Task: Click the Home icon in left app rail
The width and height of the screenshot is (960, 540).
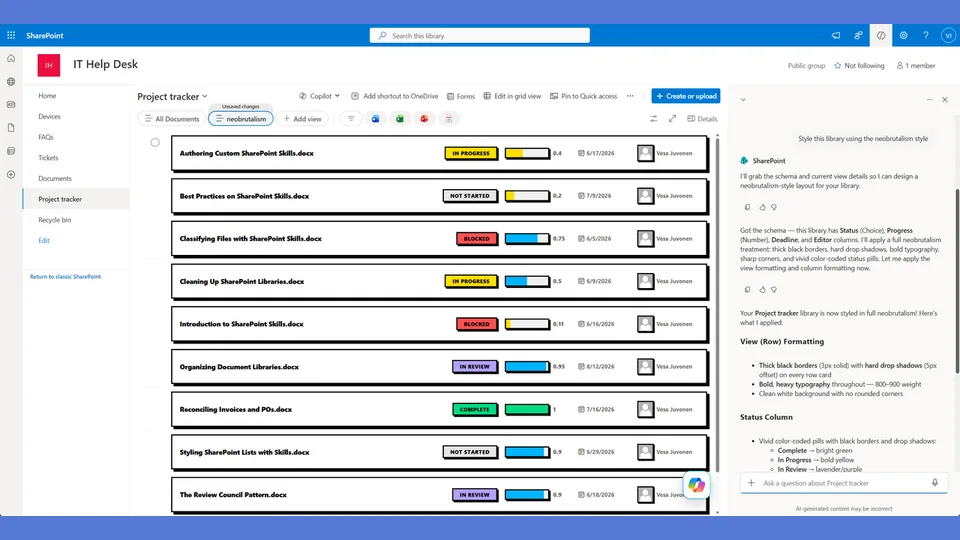Action: [x=11, y=58]
